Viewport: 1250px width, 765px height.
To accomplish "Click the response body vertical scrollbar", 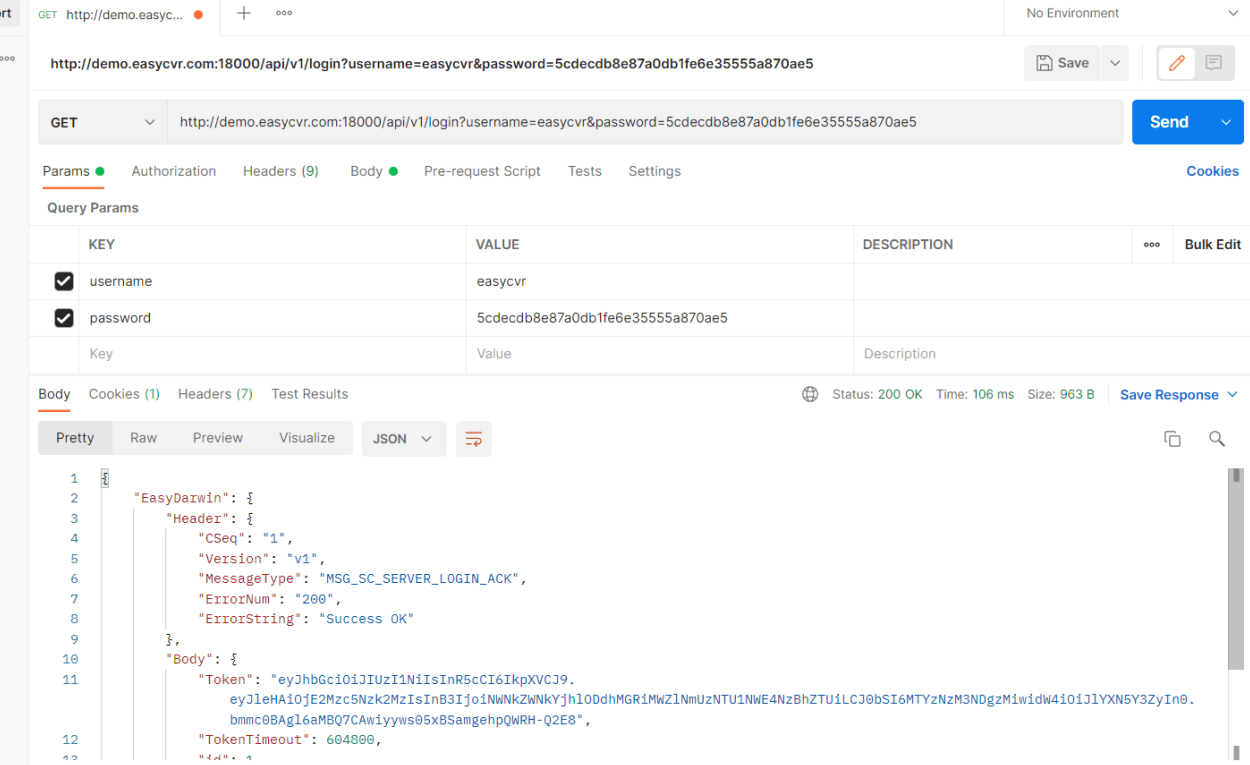I will [1236, 570].
